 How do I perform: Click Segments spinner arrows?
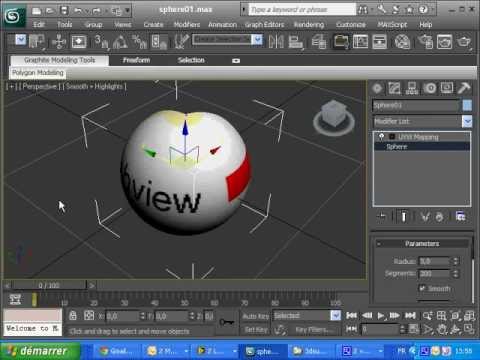pos(455,274)
